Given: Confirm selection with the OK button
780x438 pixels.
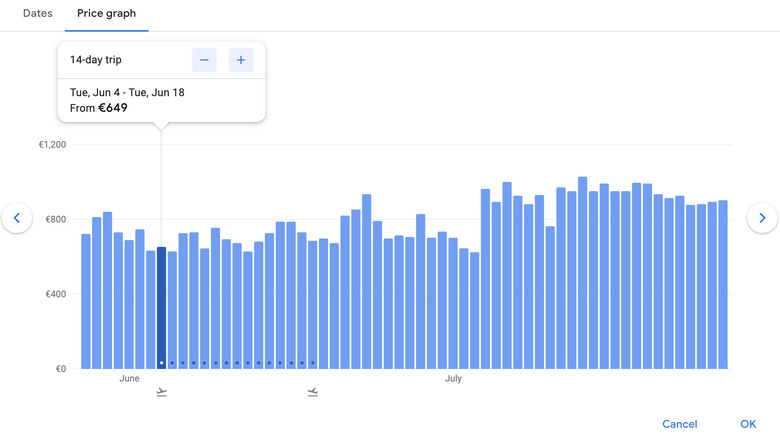Looking at the screenshot, I should pyautogui.click(x=748, y=424).
